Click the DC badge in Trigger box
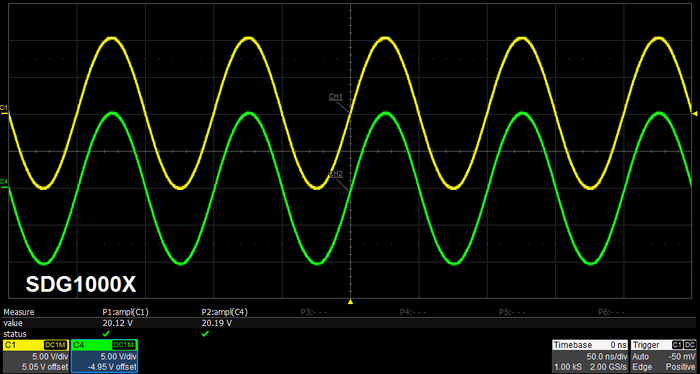Screen dimensions: 700x374 point(690,345)
